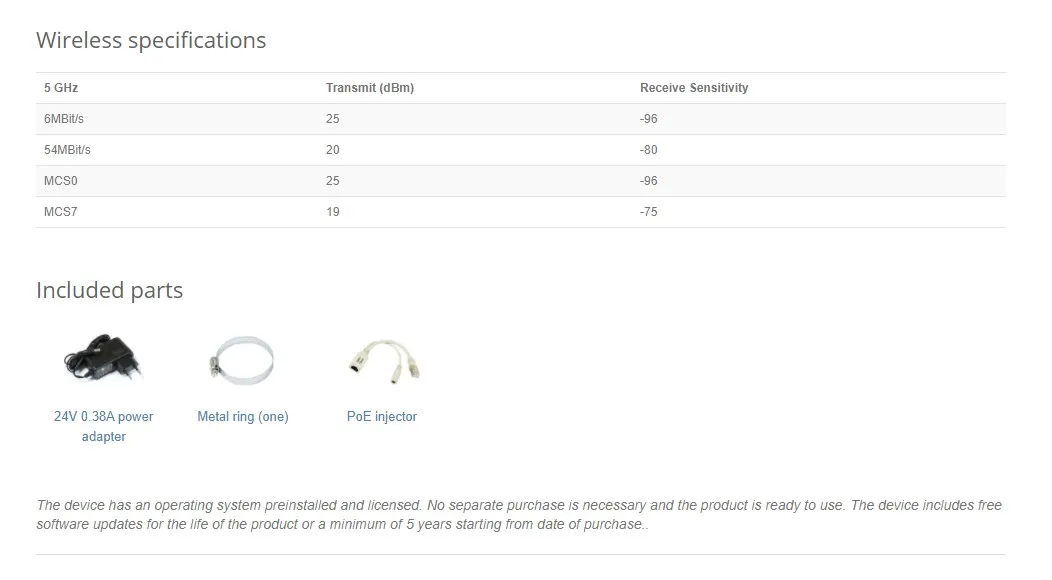The image size is (1052, 580).
Task: Click the -75 receive sensitivity value
Action: pos(648,212)
